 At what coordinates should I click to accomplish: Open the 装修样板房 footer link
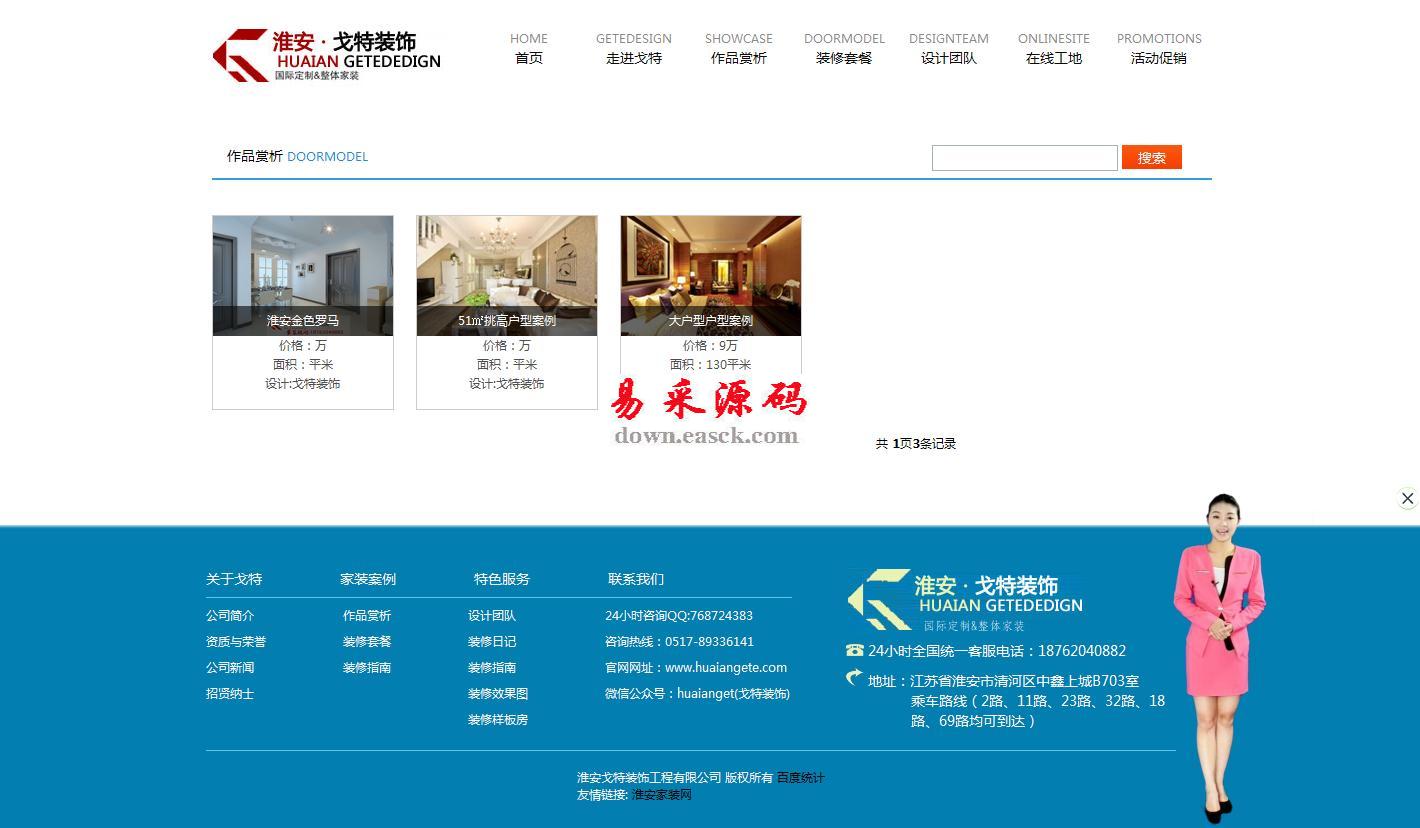pyautogui.click(x=498, y=720)
